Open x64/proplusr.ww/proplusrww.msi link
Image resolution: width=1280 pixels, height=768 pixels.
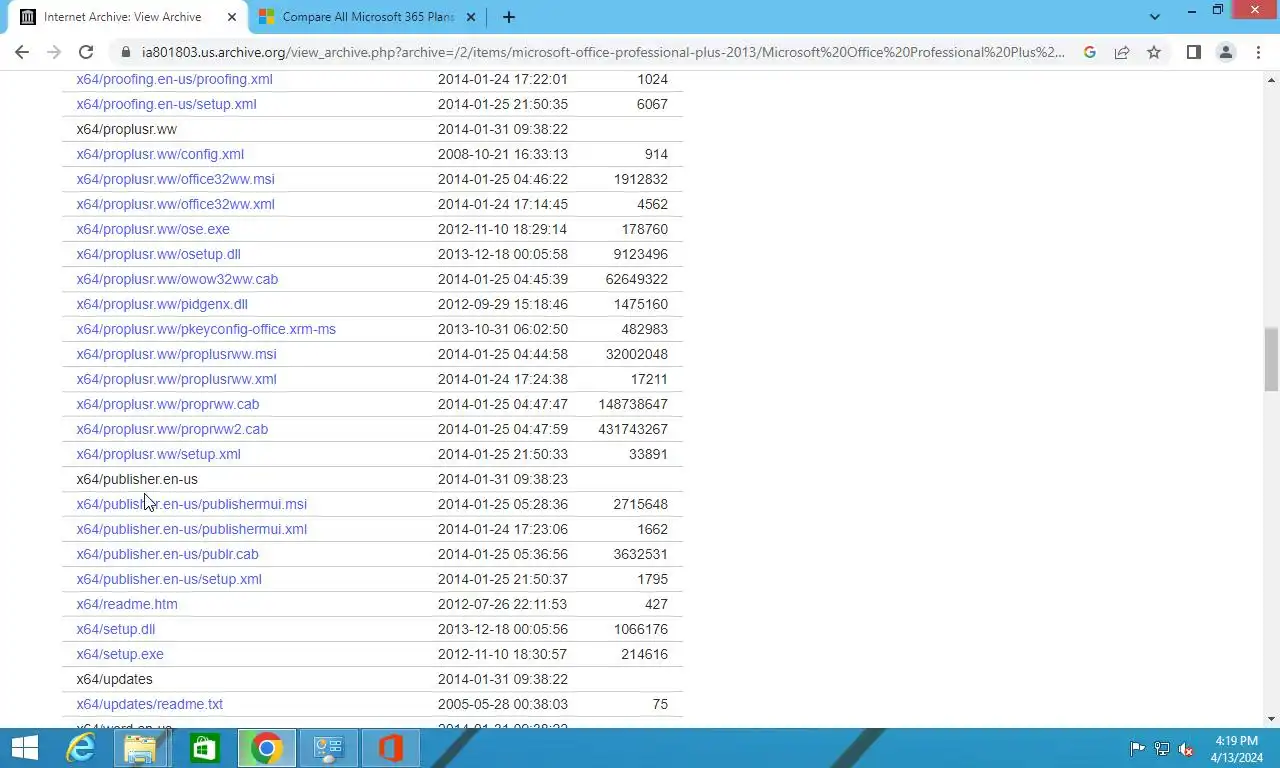click(x=176, y=354)
